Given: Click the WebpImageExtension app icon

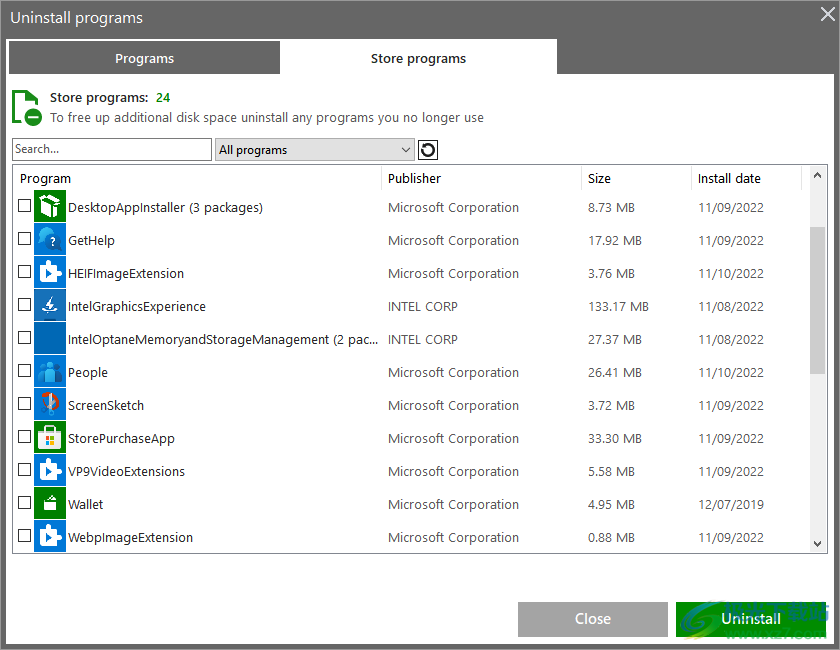Looking at the screenshot, I should click(x=50, y=536).
